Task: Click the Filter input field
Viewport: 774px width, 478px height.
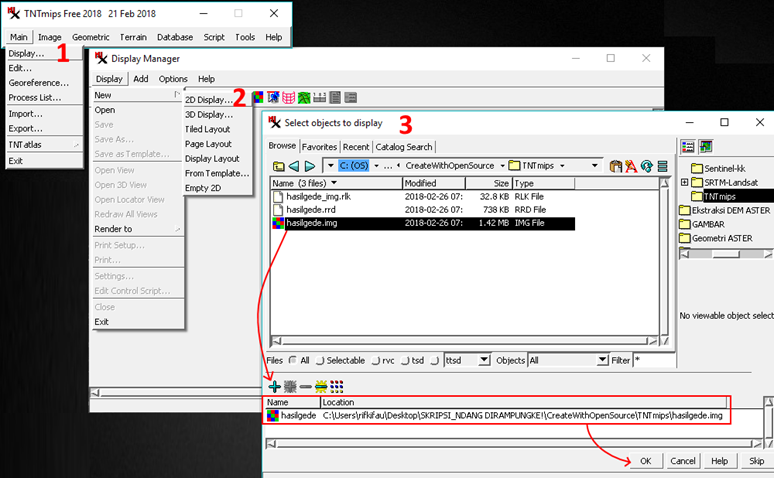Action: click(x=654, y=360)
